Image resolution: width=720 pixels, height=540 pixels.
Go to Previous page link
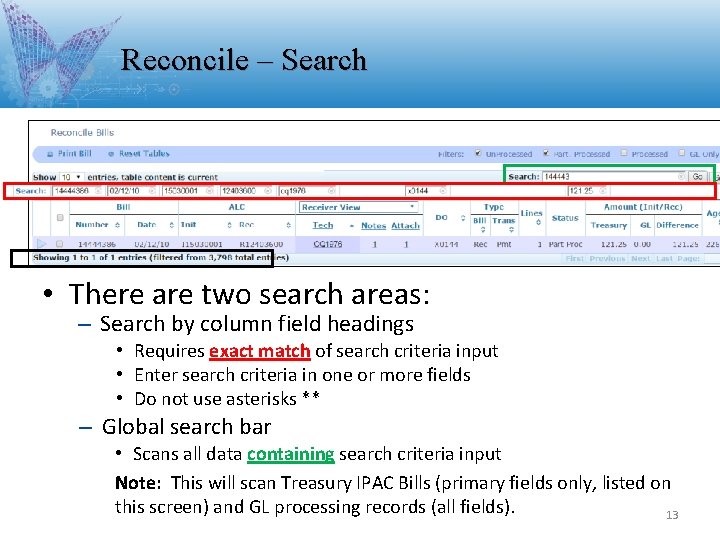[608, 259]
